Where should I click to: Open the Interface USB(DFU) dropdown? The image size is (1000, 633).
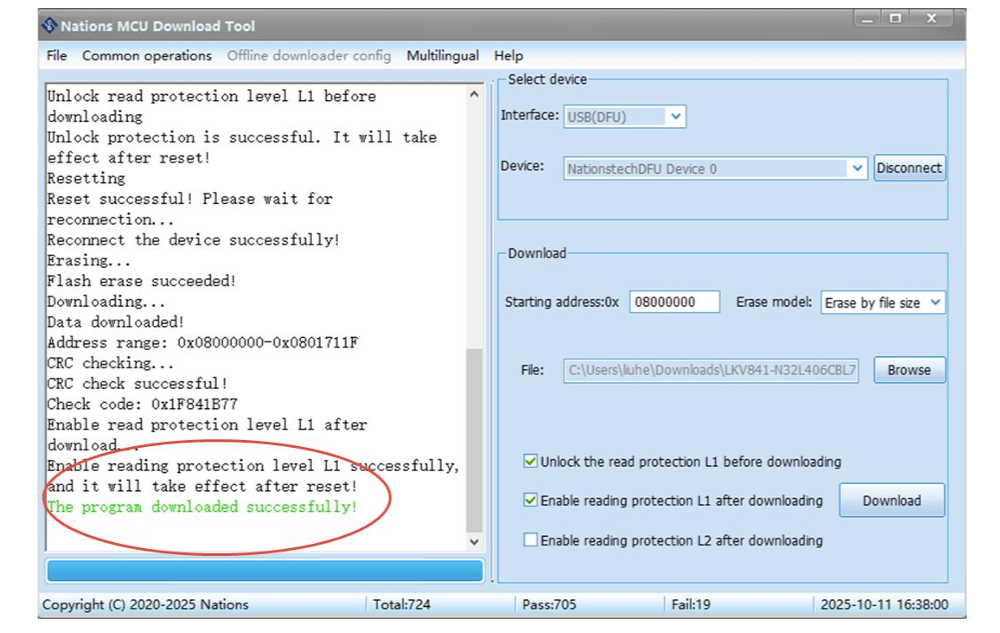click(x=676, y=117)
